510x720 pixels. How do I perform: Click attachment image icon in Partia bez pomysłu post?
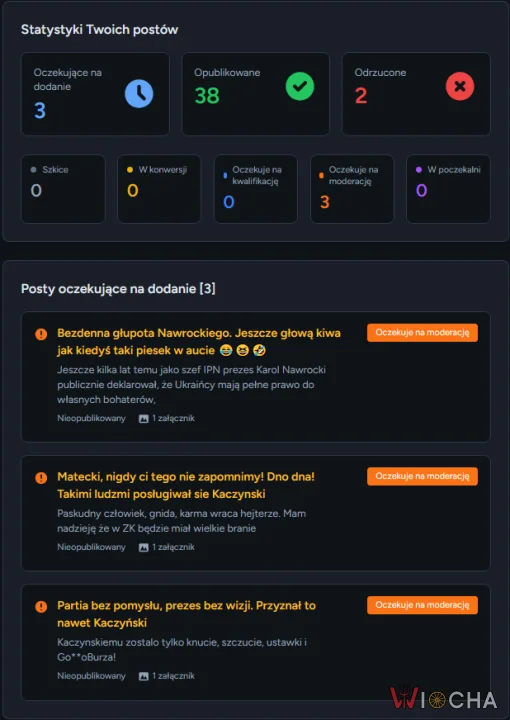pos(144,676)
